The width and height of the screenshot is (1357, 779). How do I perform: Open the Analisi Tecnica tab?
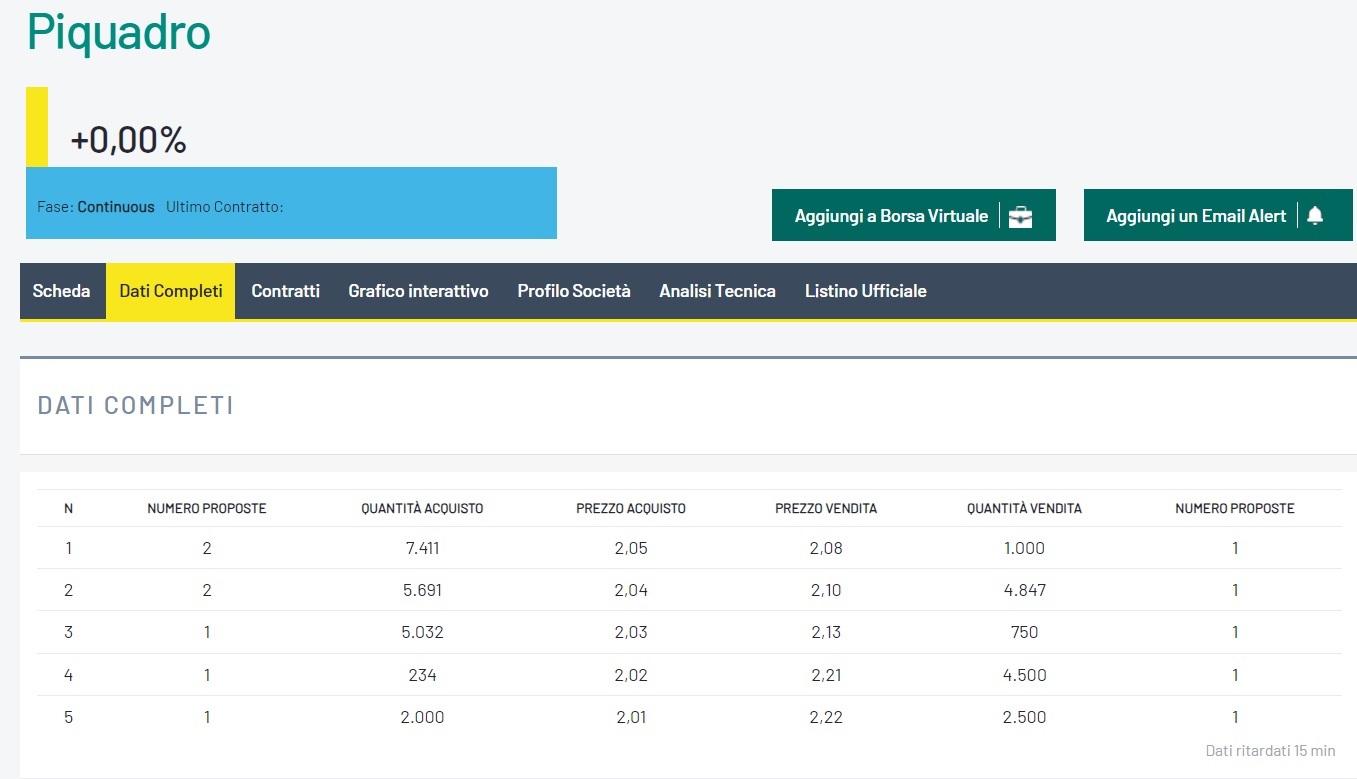click(717, 291)
